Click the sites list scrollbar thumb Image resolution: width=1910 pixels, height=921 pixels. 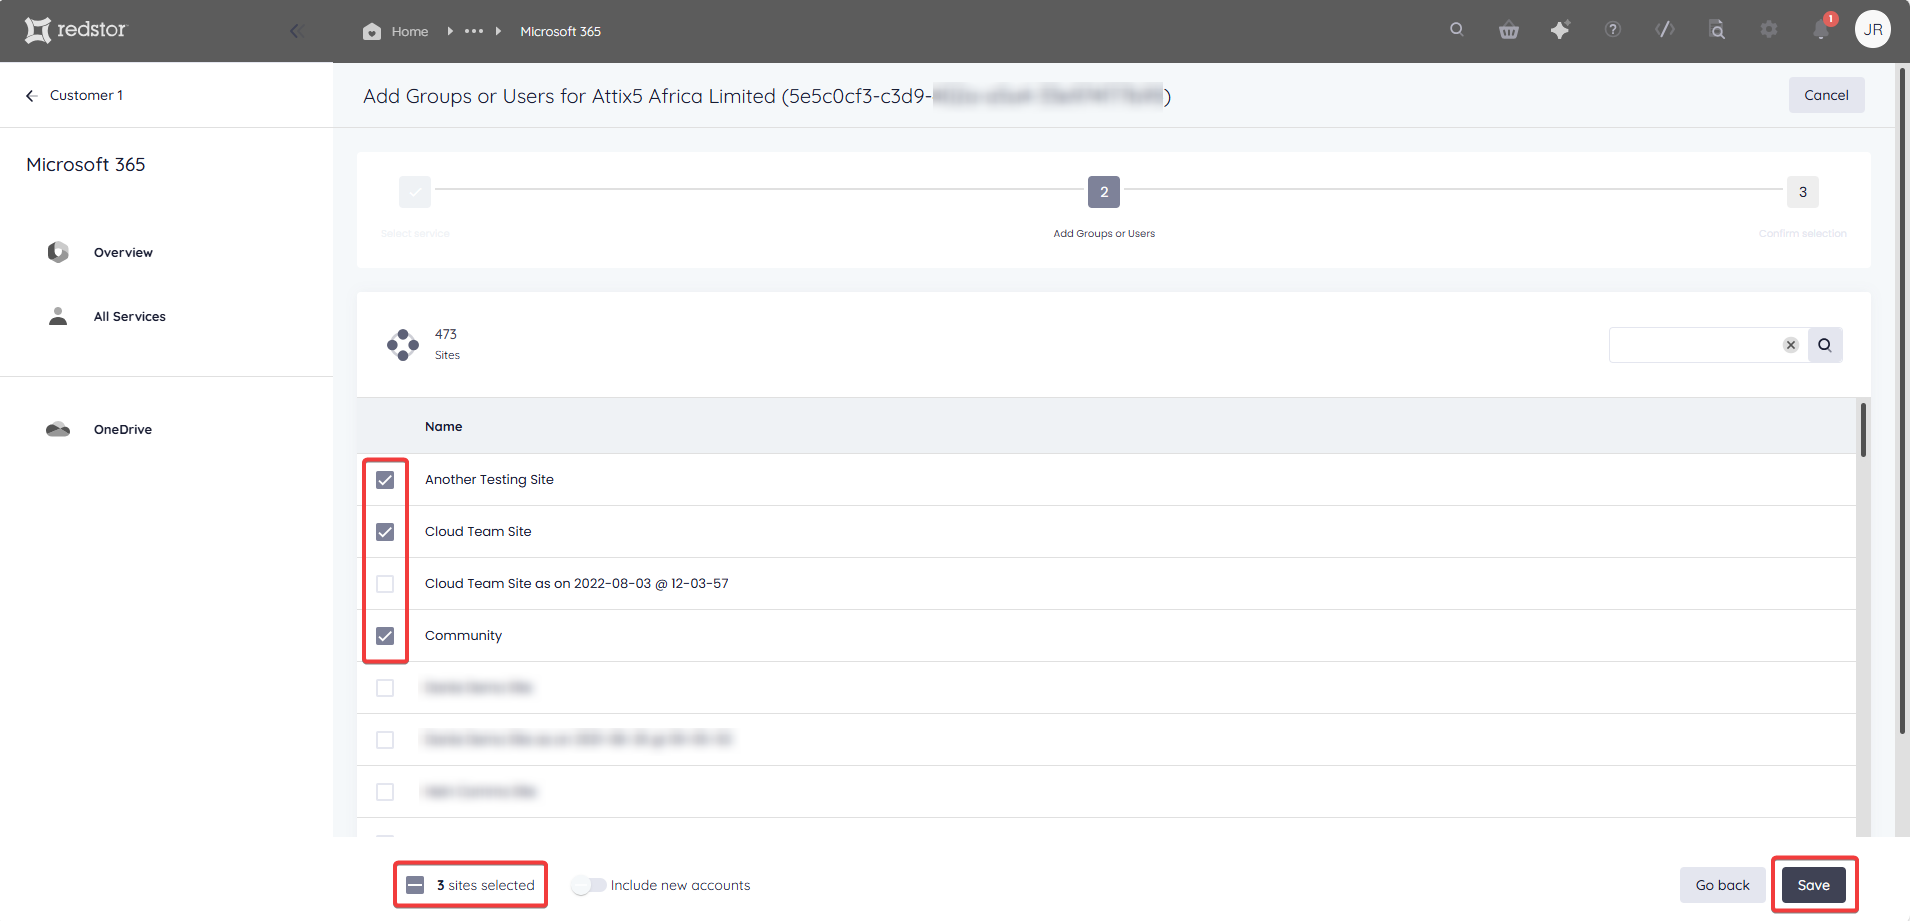coord(1863,430)
